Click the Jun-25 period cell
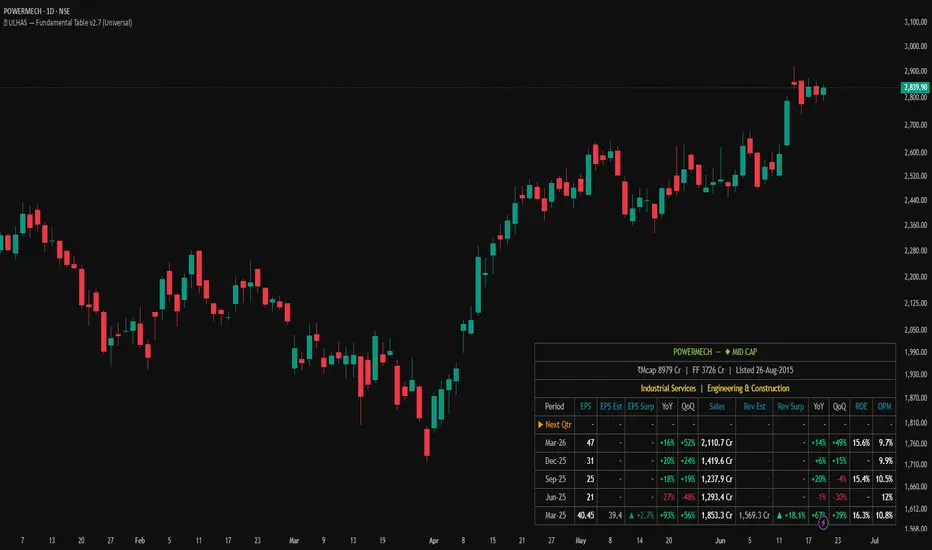This screenshot has height=550, width=932. (x=555, y=497)
